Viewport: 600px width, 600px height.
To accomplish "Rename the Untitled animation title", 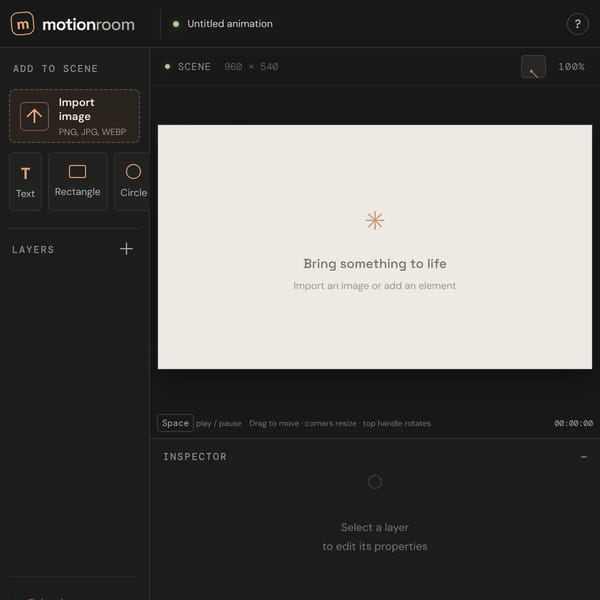I will (x=230, y=24).
